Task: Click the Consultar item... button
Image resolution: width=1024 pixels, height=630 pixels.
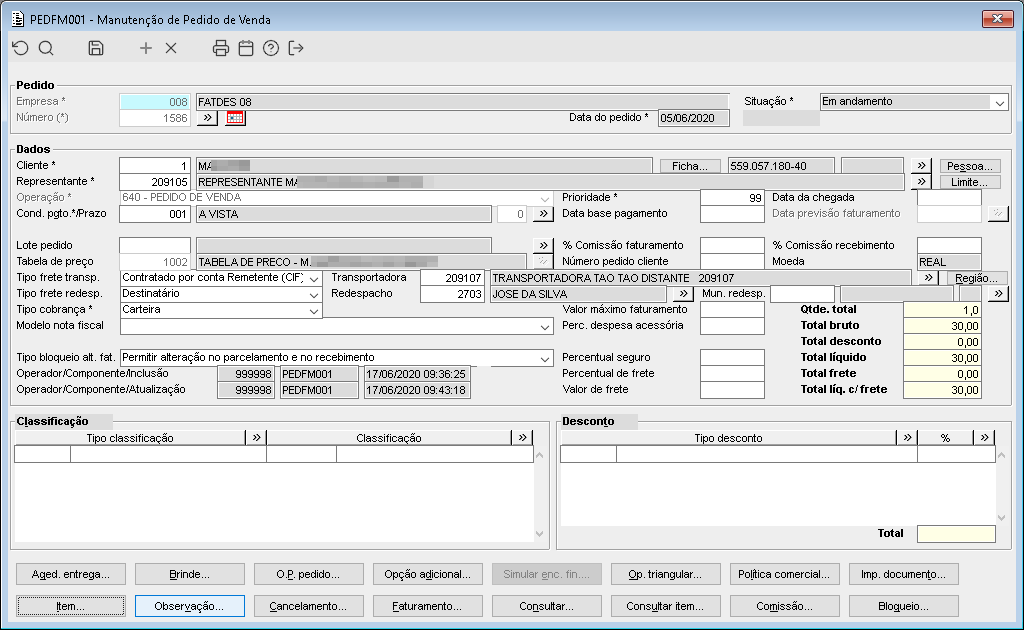Action: tap(665, 606)
